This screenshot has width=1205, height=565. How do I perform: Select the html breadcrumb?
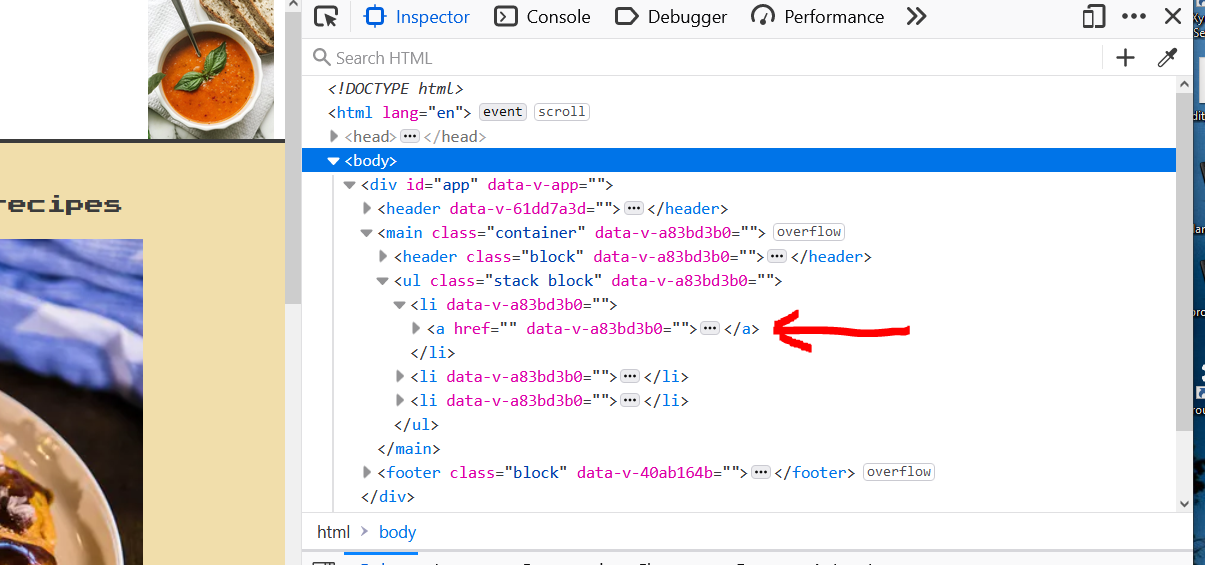(333, 532)
